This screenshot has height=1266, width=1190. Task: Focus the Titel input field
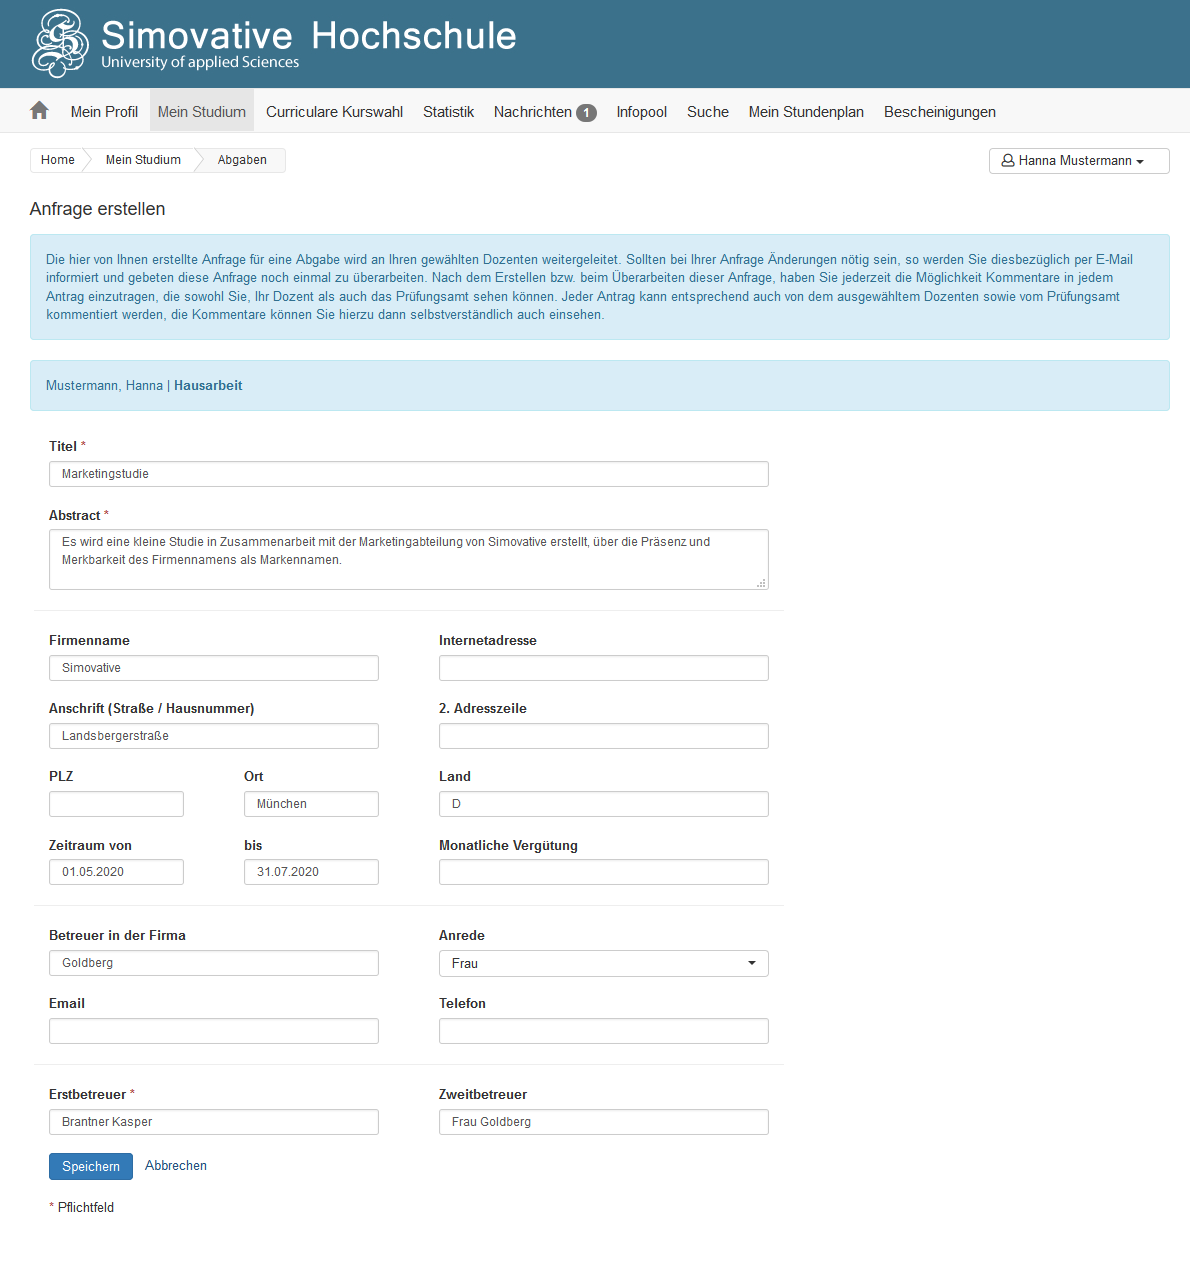click(x=409, y=474)
